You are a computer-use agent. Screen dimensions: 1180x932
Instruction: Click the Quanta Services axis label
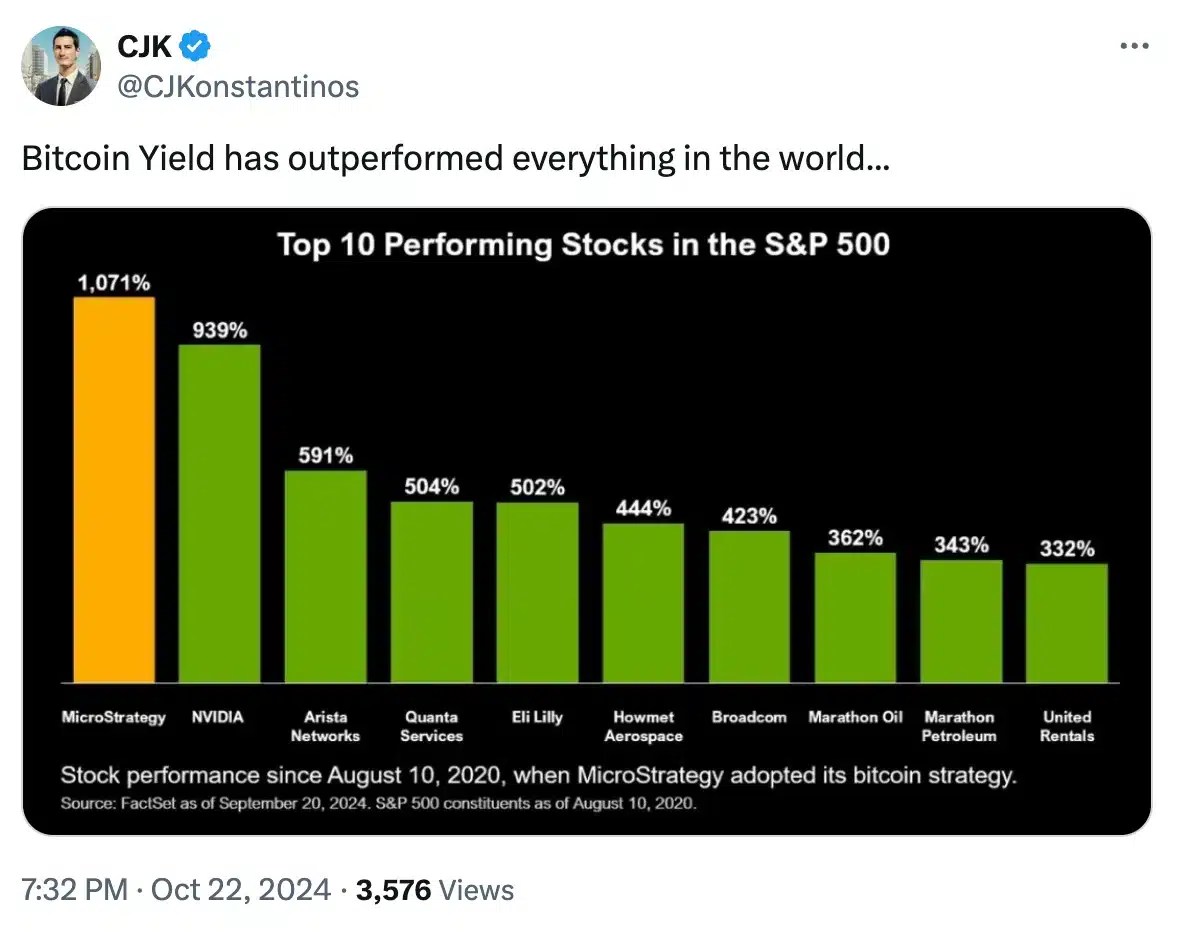[x=431, y=726]
